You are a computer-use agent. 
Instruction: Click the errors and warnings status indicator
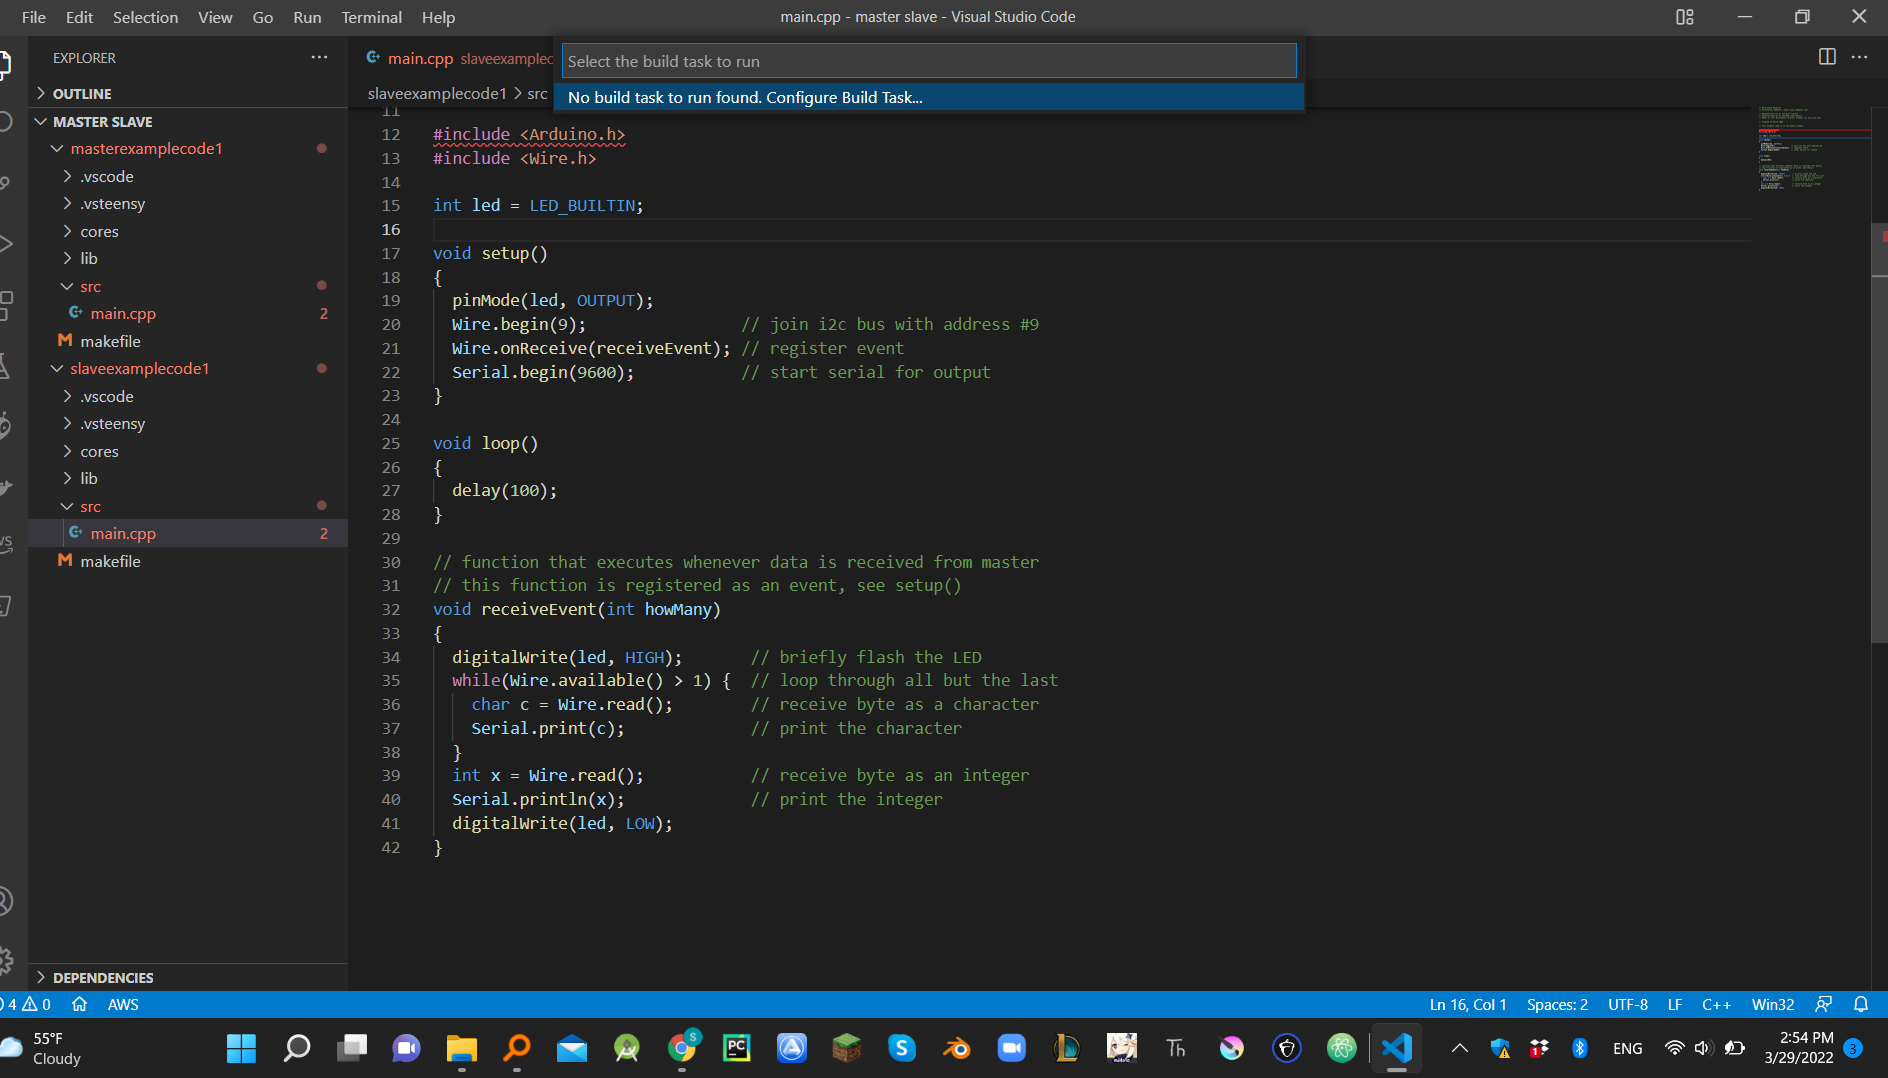tap(25, 1004)
